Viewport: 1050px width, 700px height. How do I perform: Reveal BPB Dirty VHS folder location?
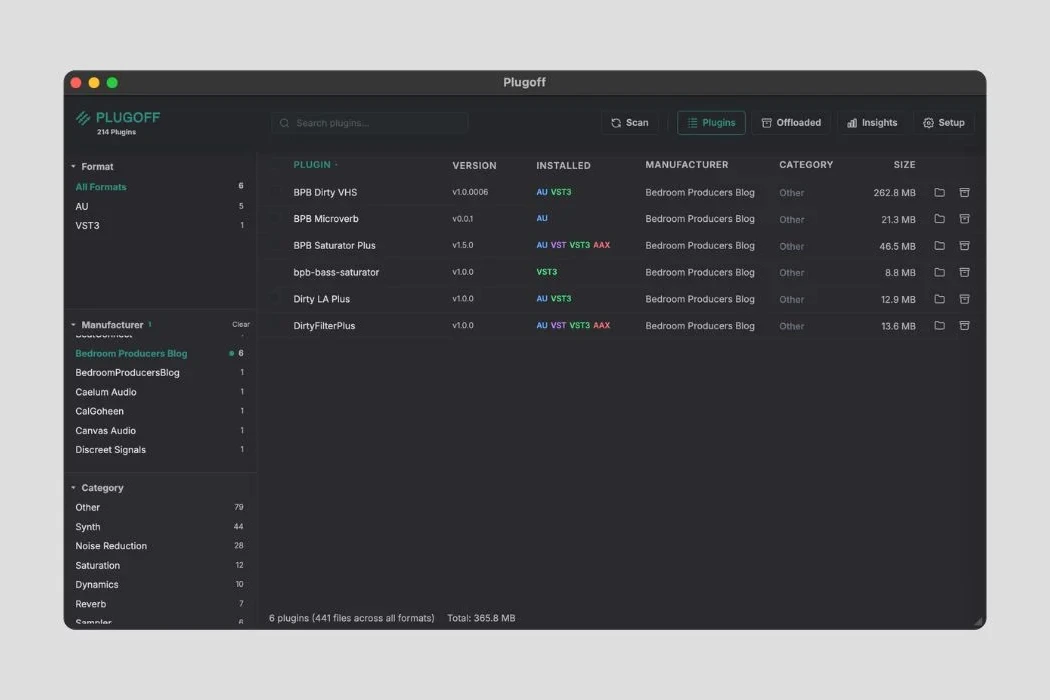pos(939,192)
